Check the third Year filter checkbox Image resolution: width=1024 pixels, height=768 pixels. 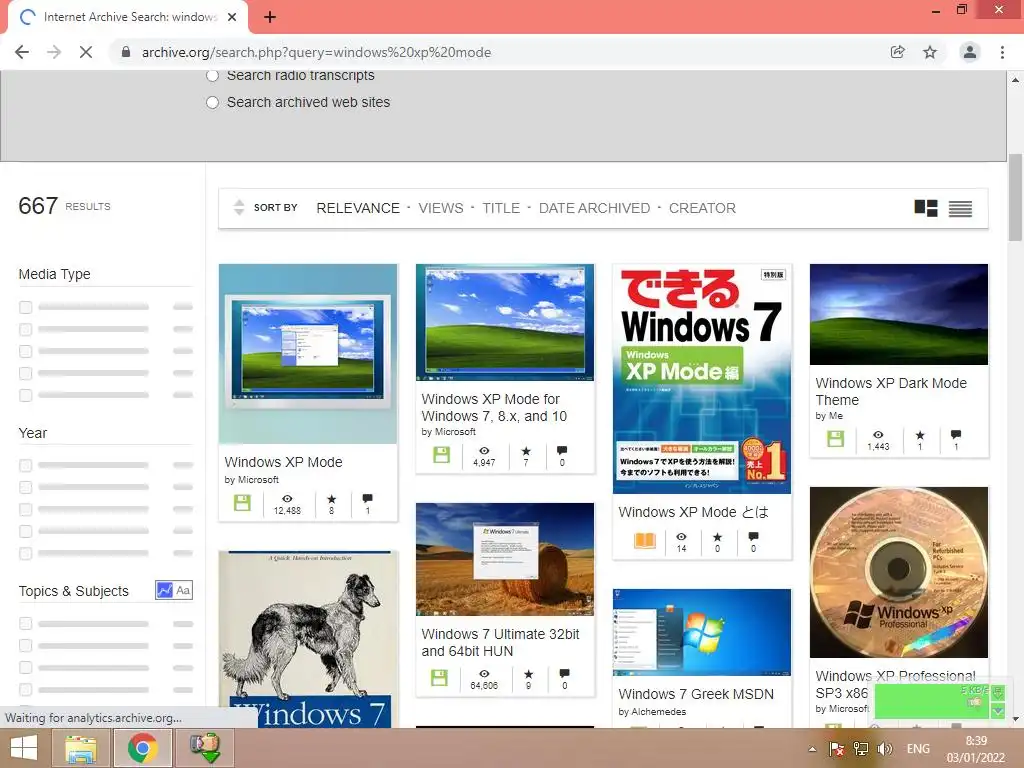click(x=25, y=509)
